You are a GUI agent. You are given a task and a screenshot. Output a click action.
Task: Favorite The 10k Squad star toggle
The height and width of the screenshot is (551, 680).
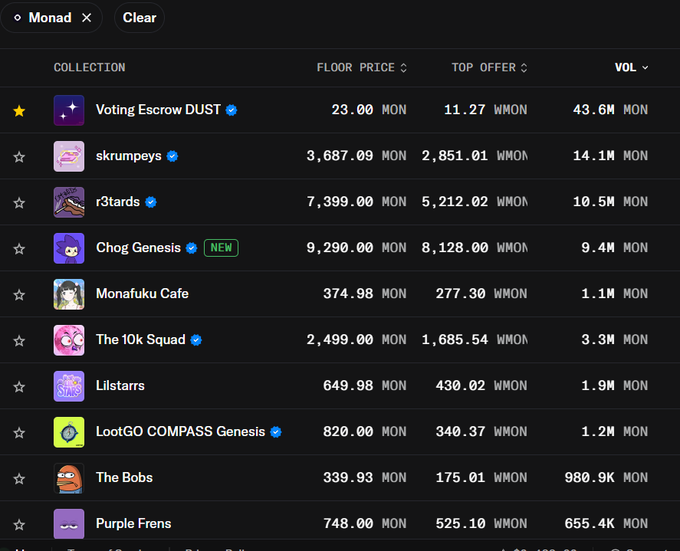[19, 341]
